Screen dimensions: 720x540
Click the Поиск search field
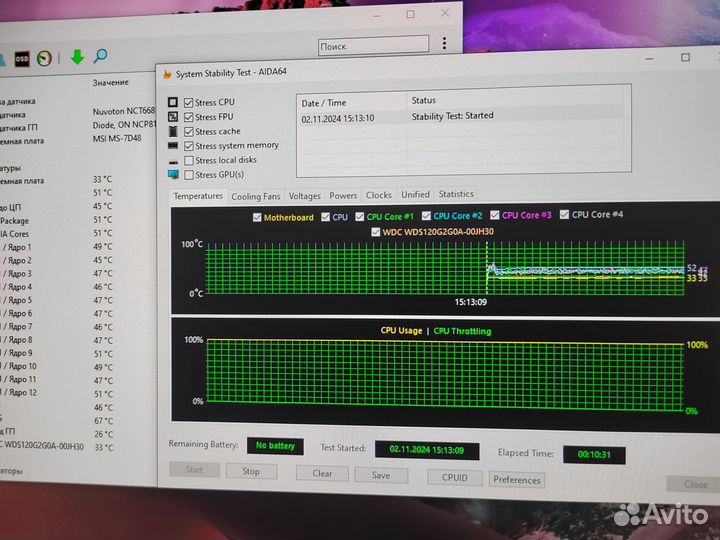coord(373,46)
